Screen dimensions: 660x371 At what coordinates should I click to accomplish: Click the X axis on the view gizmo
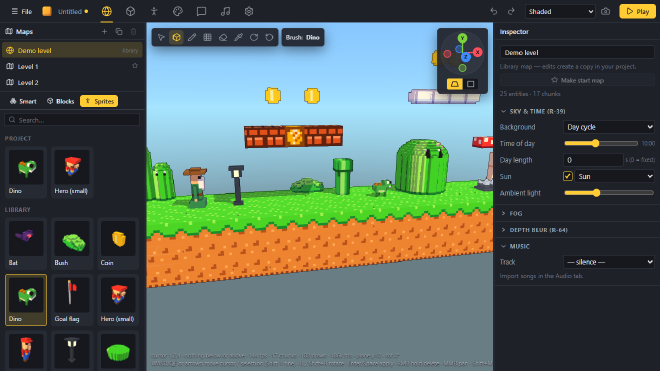point(477,52)
